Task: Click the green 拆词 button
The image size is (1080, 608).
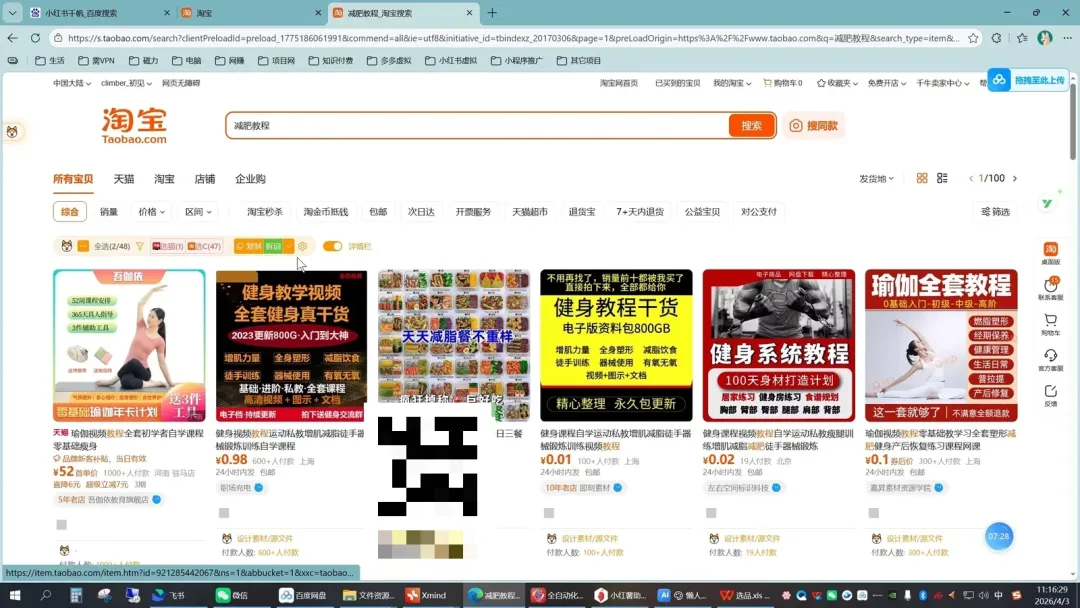Action: (273, 247)
